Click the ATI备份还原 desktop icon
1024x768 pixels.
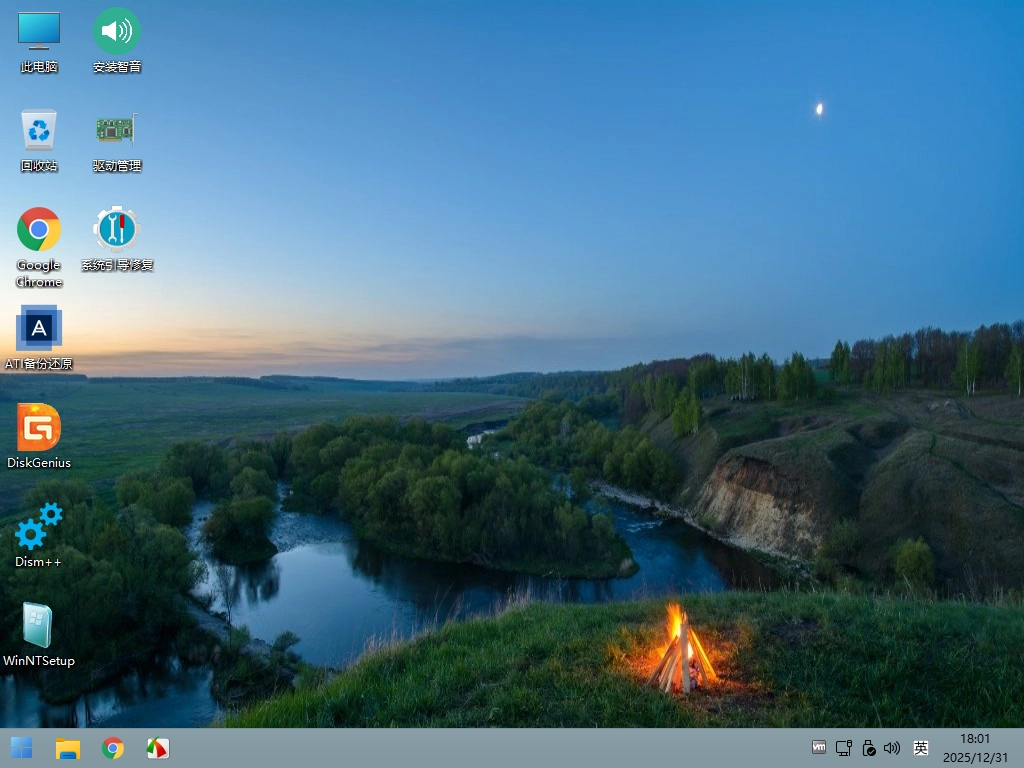pos(39,328)
